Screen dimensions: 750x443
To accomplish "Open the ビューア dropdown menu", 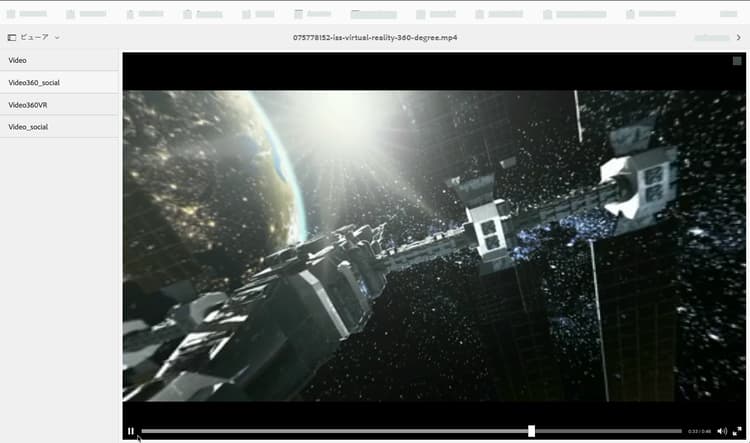I will (x=33, y=37).
